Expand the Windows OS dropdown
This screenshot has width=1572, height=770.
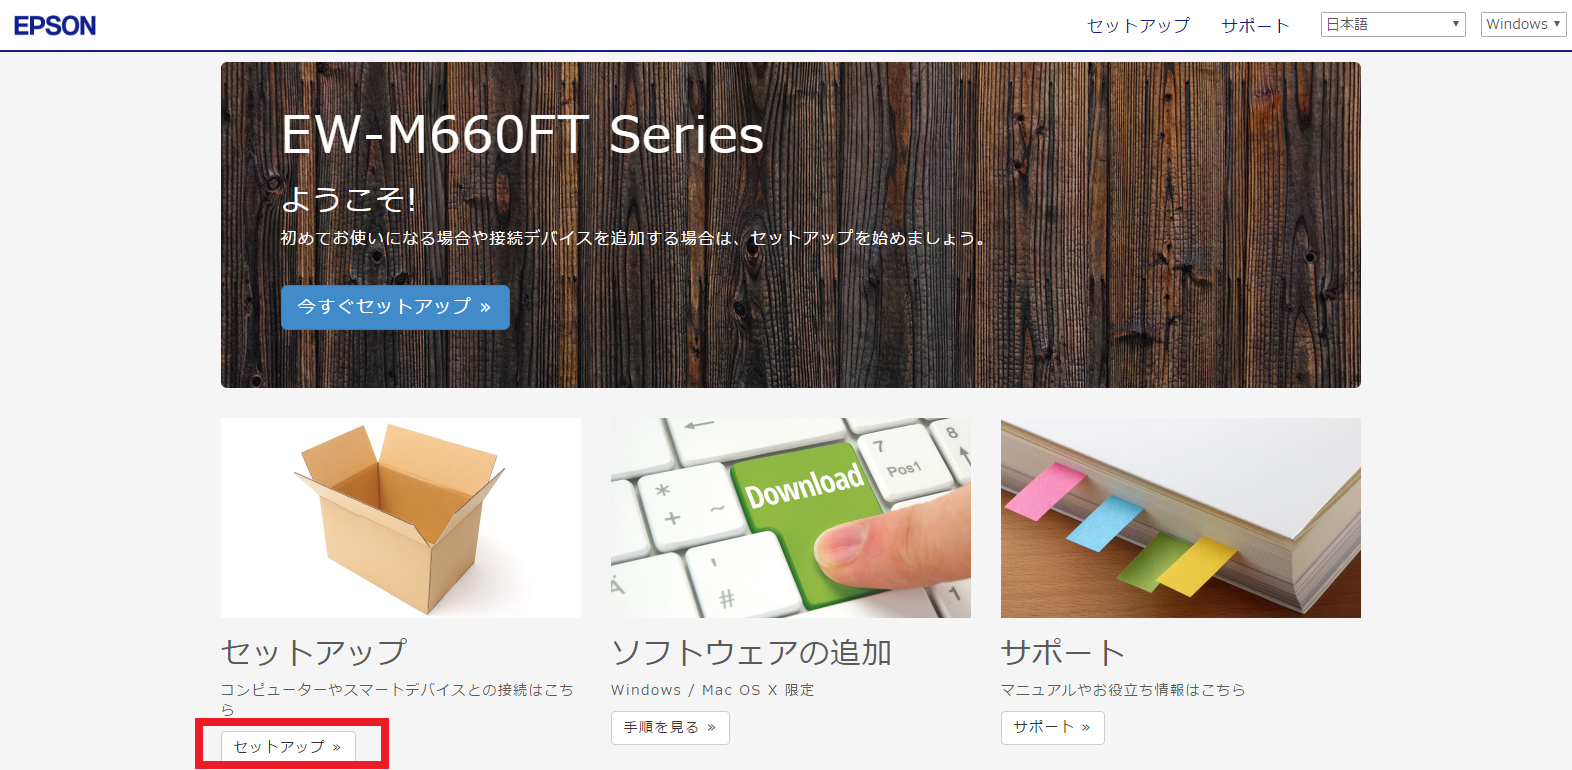(1523, 24)
